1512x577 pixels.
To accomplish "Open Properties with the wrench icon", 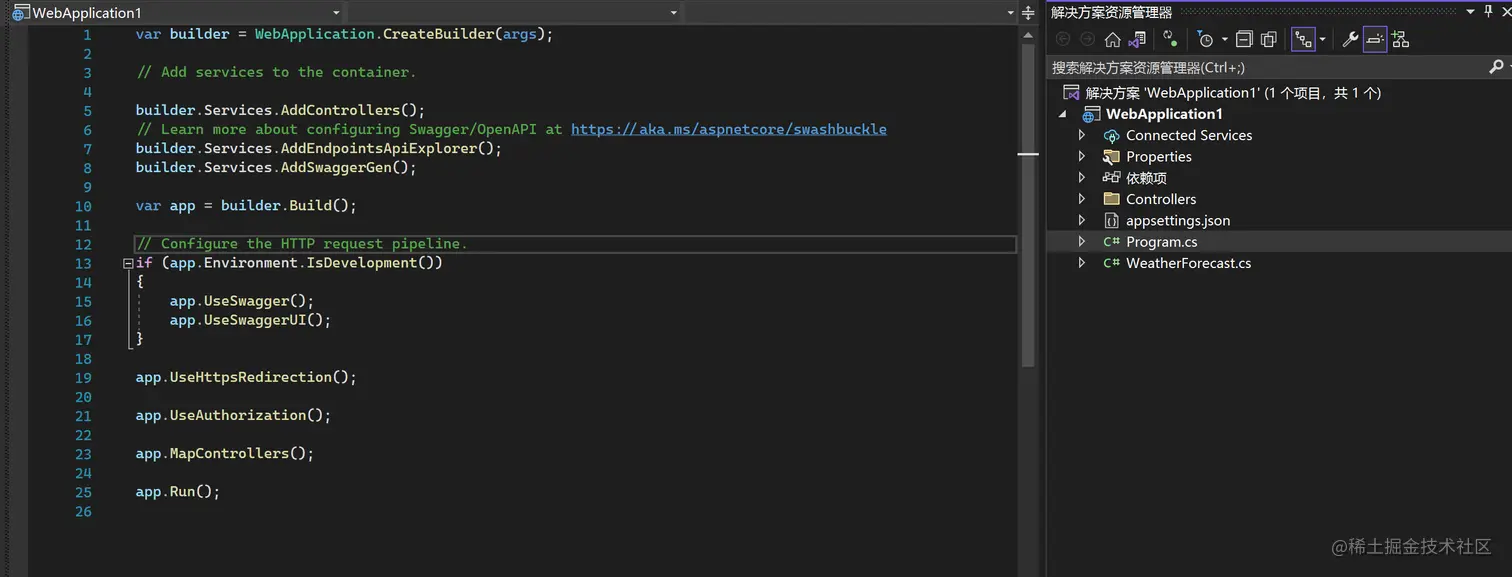I will pos(1350,40).
